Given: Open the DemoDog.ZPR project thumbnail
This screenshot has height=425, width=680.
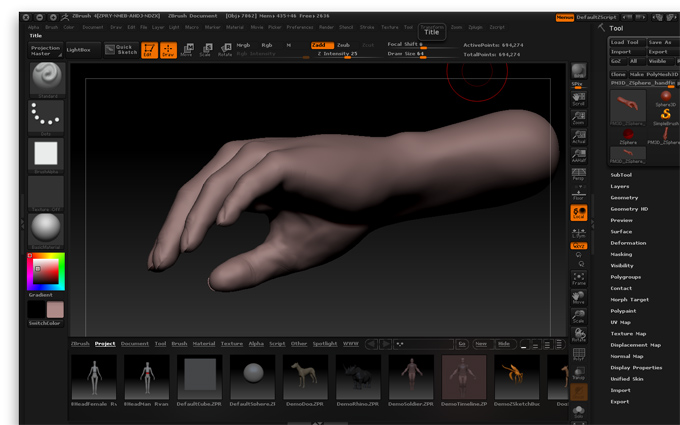Looking at the screenshot, I should pyautogui.click(x=305, y=377).
